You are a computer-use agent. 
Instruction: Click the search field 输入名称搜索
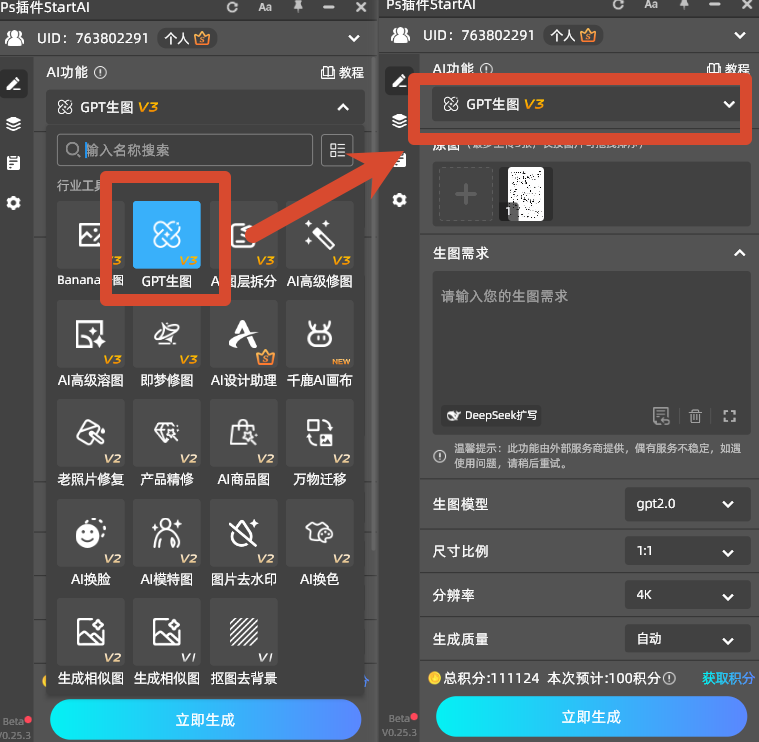[x=185, y=150]
